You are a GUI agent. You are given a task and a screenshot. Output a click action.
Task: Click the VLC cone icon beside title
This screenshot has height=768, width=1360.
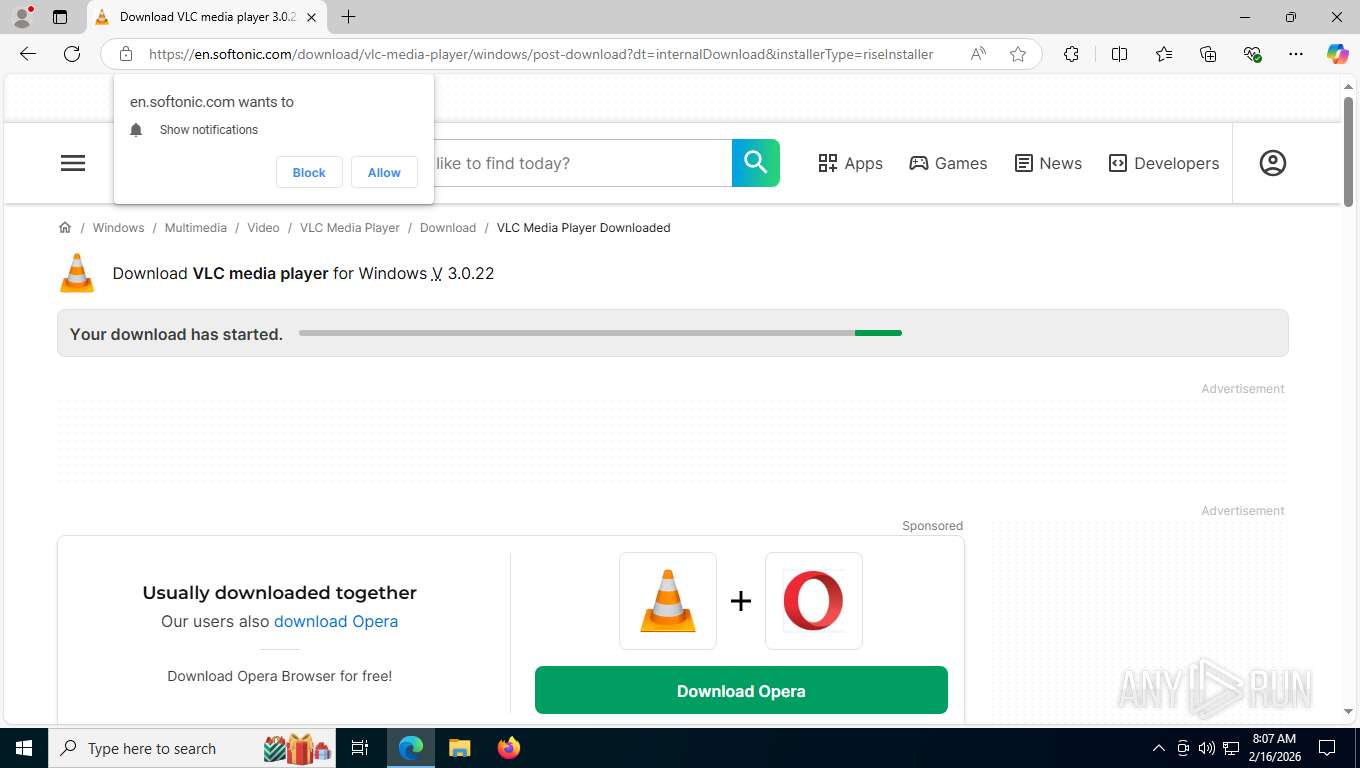coord(77,273)
